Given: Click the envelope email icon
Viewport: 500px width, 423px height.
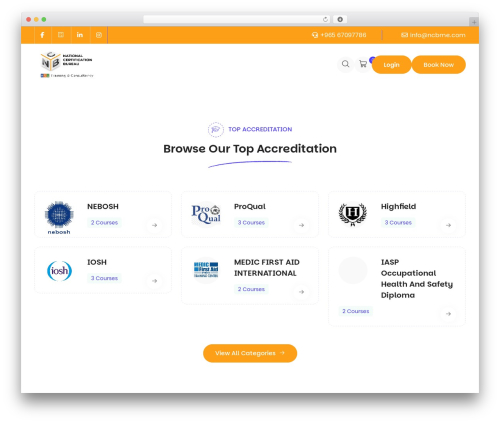Looking at the screenshot, I should (404, 35).
